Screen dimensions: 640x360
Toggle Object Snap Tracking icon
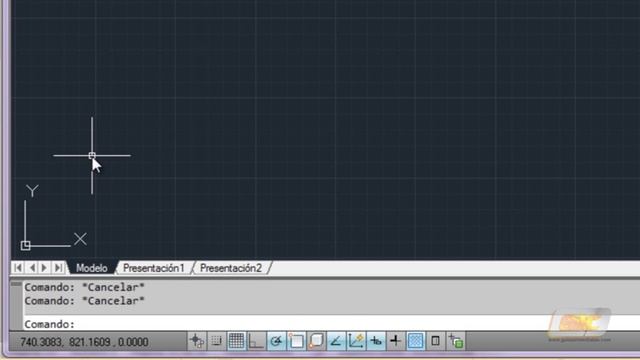tap(336, 341)
